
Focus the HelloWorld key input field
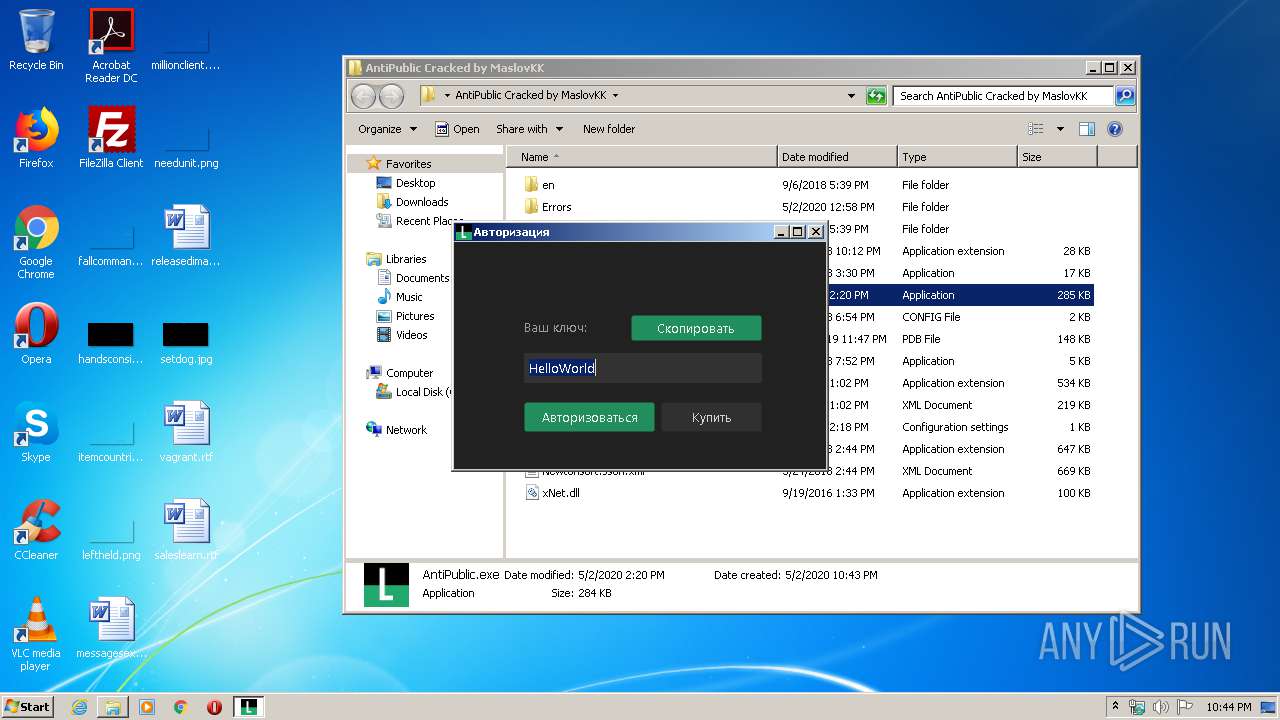[643, 368]
